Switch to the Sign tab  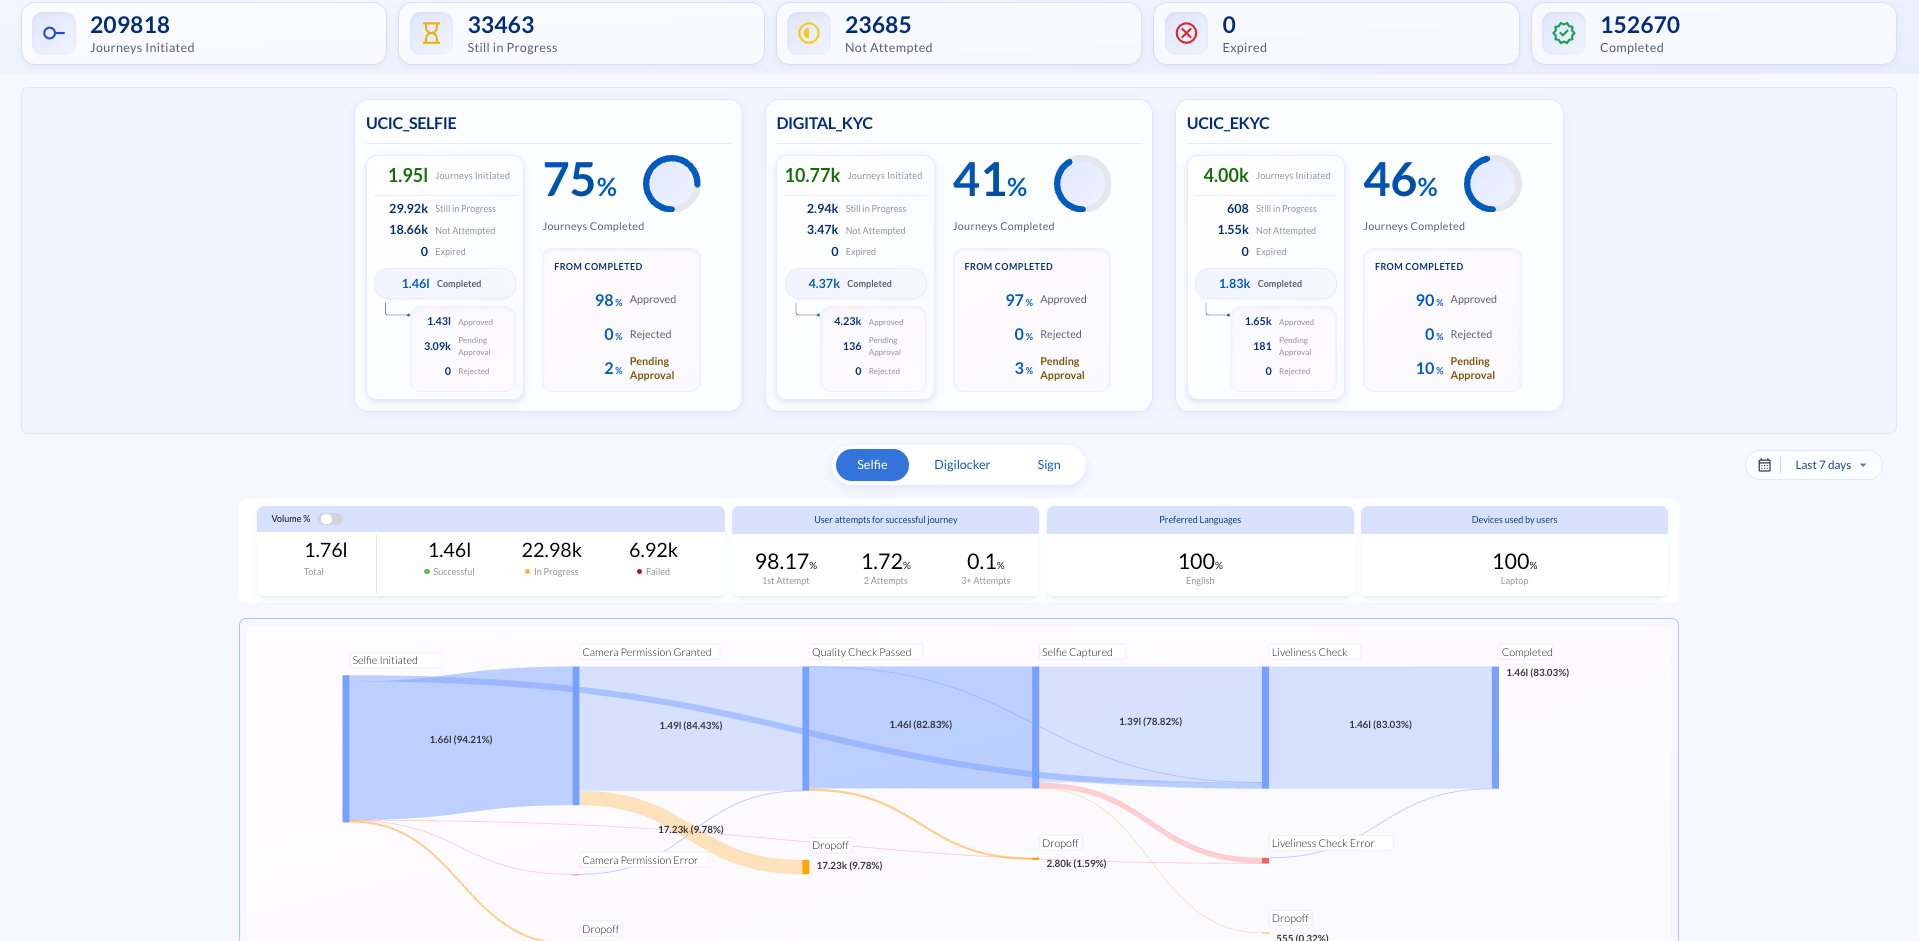click(x=1048, y=464)
